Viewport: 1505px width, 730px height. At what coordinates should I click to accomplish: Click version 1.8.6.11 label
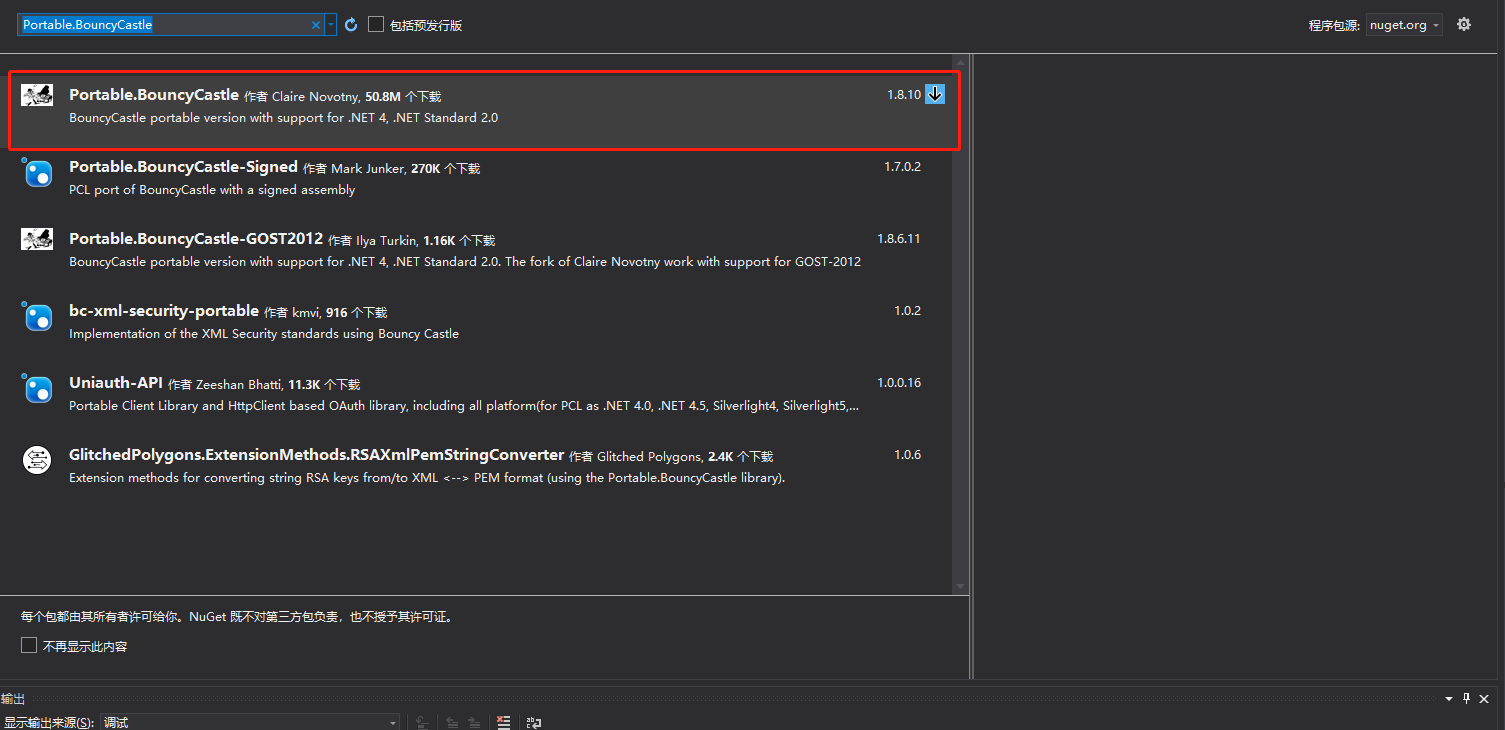(899, 239)
